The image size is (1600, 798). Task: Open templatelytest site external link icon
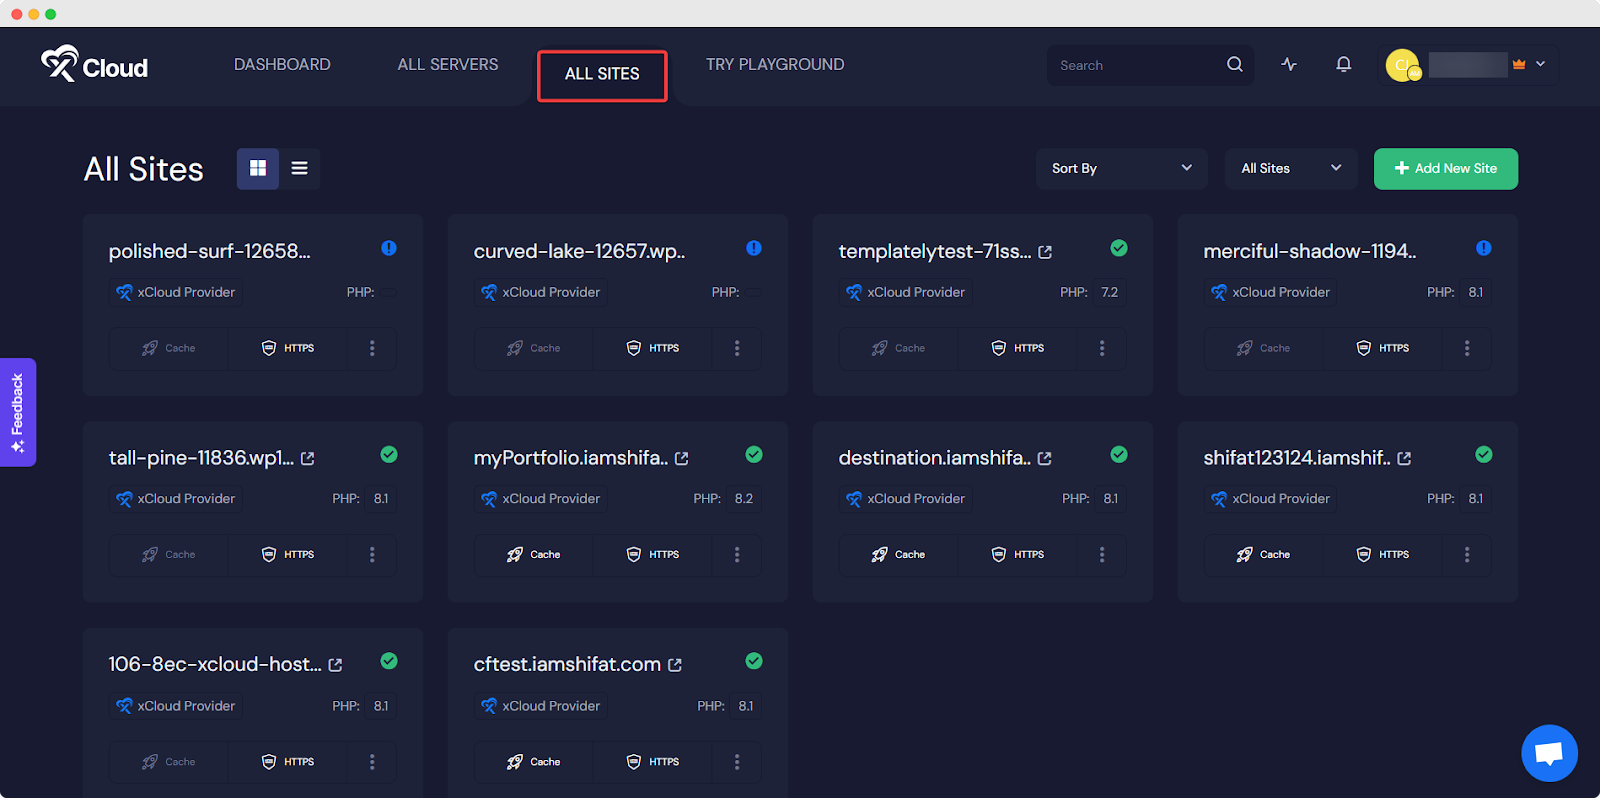pos(1045,252)
